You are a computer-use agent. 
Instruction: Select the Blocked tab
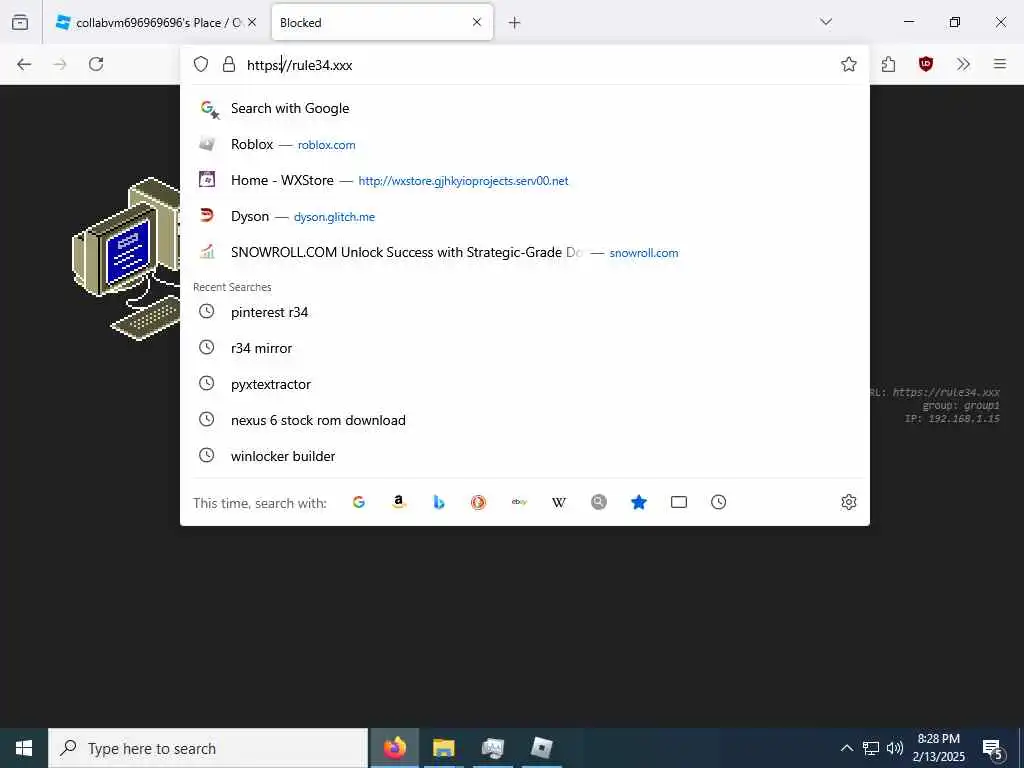click(x=382, y=23)
